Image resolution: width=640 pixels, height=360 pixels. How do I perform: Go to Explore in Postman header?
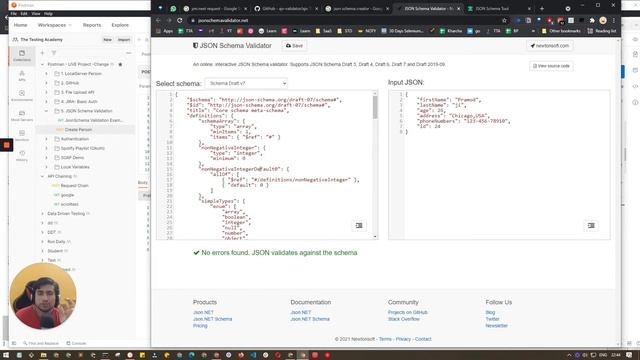(x=120, y=25)
